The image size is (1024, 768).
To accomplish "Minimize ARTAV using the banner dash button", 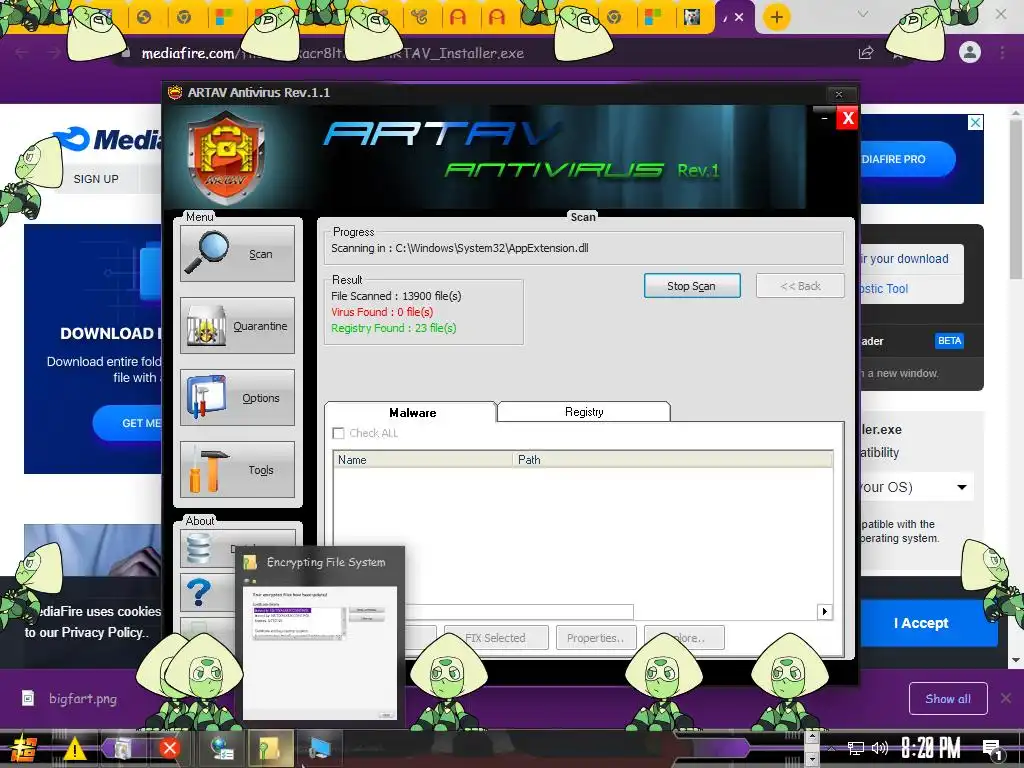I will 824,118.
